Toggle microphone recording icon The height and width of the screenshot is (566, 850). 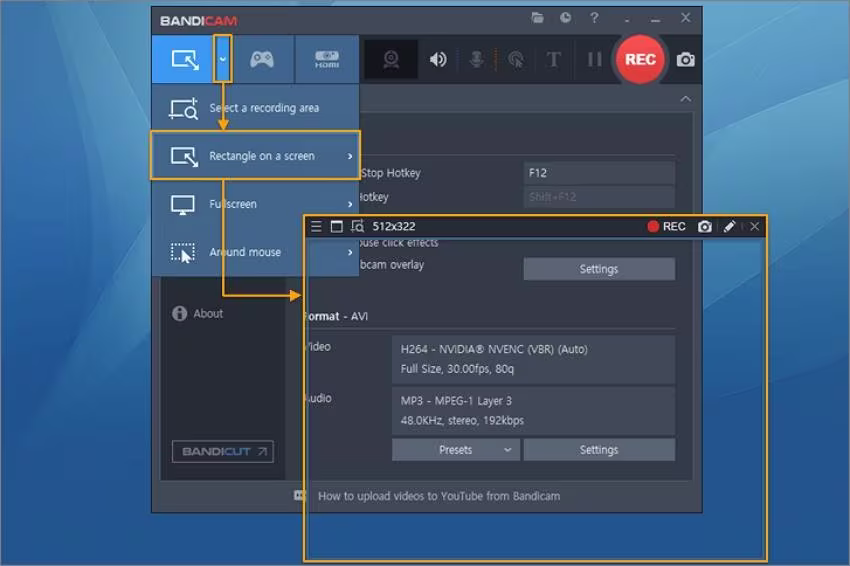click(476, 59)
